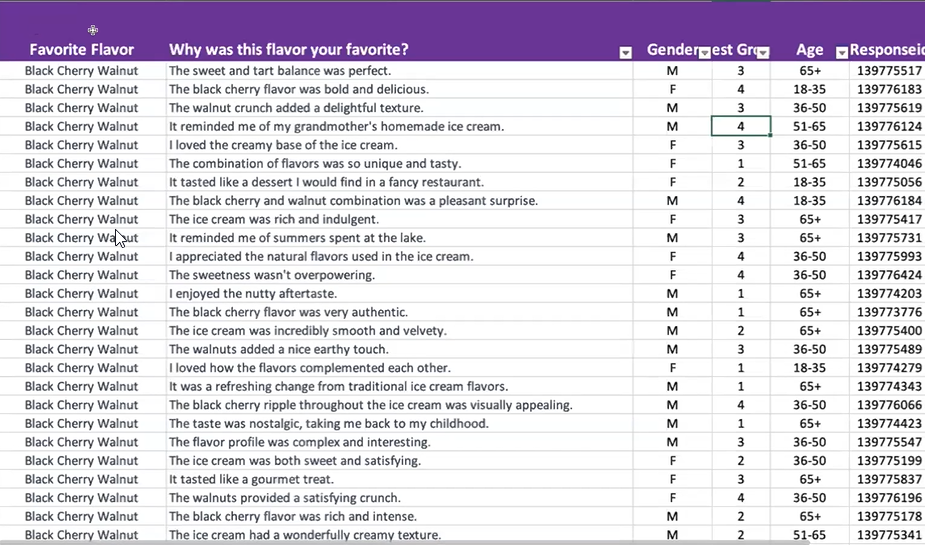Select the 'very authentic' comment cell
925x545 pixels.
click(x=399, y=312)
